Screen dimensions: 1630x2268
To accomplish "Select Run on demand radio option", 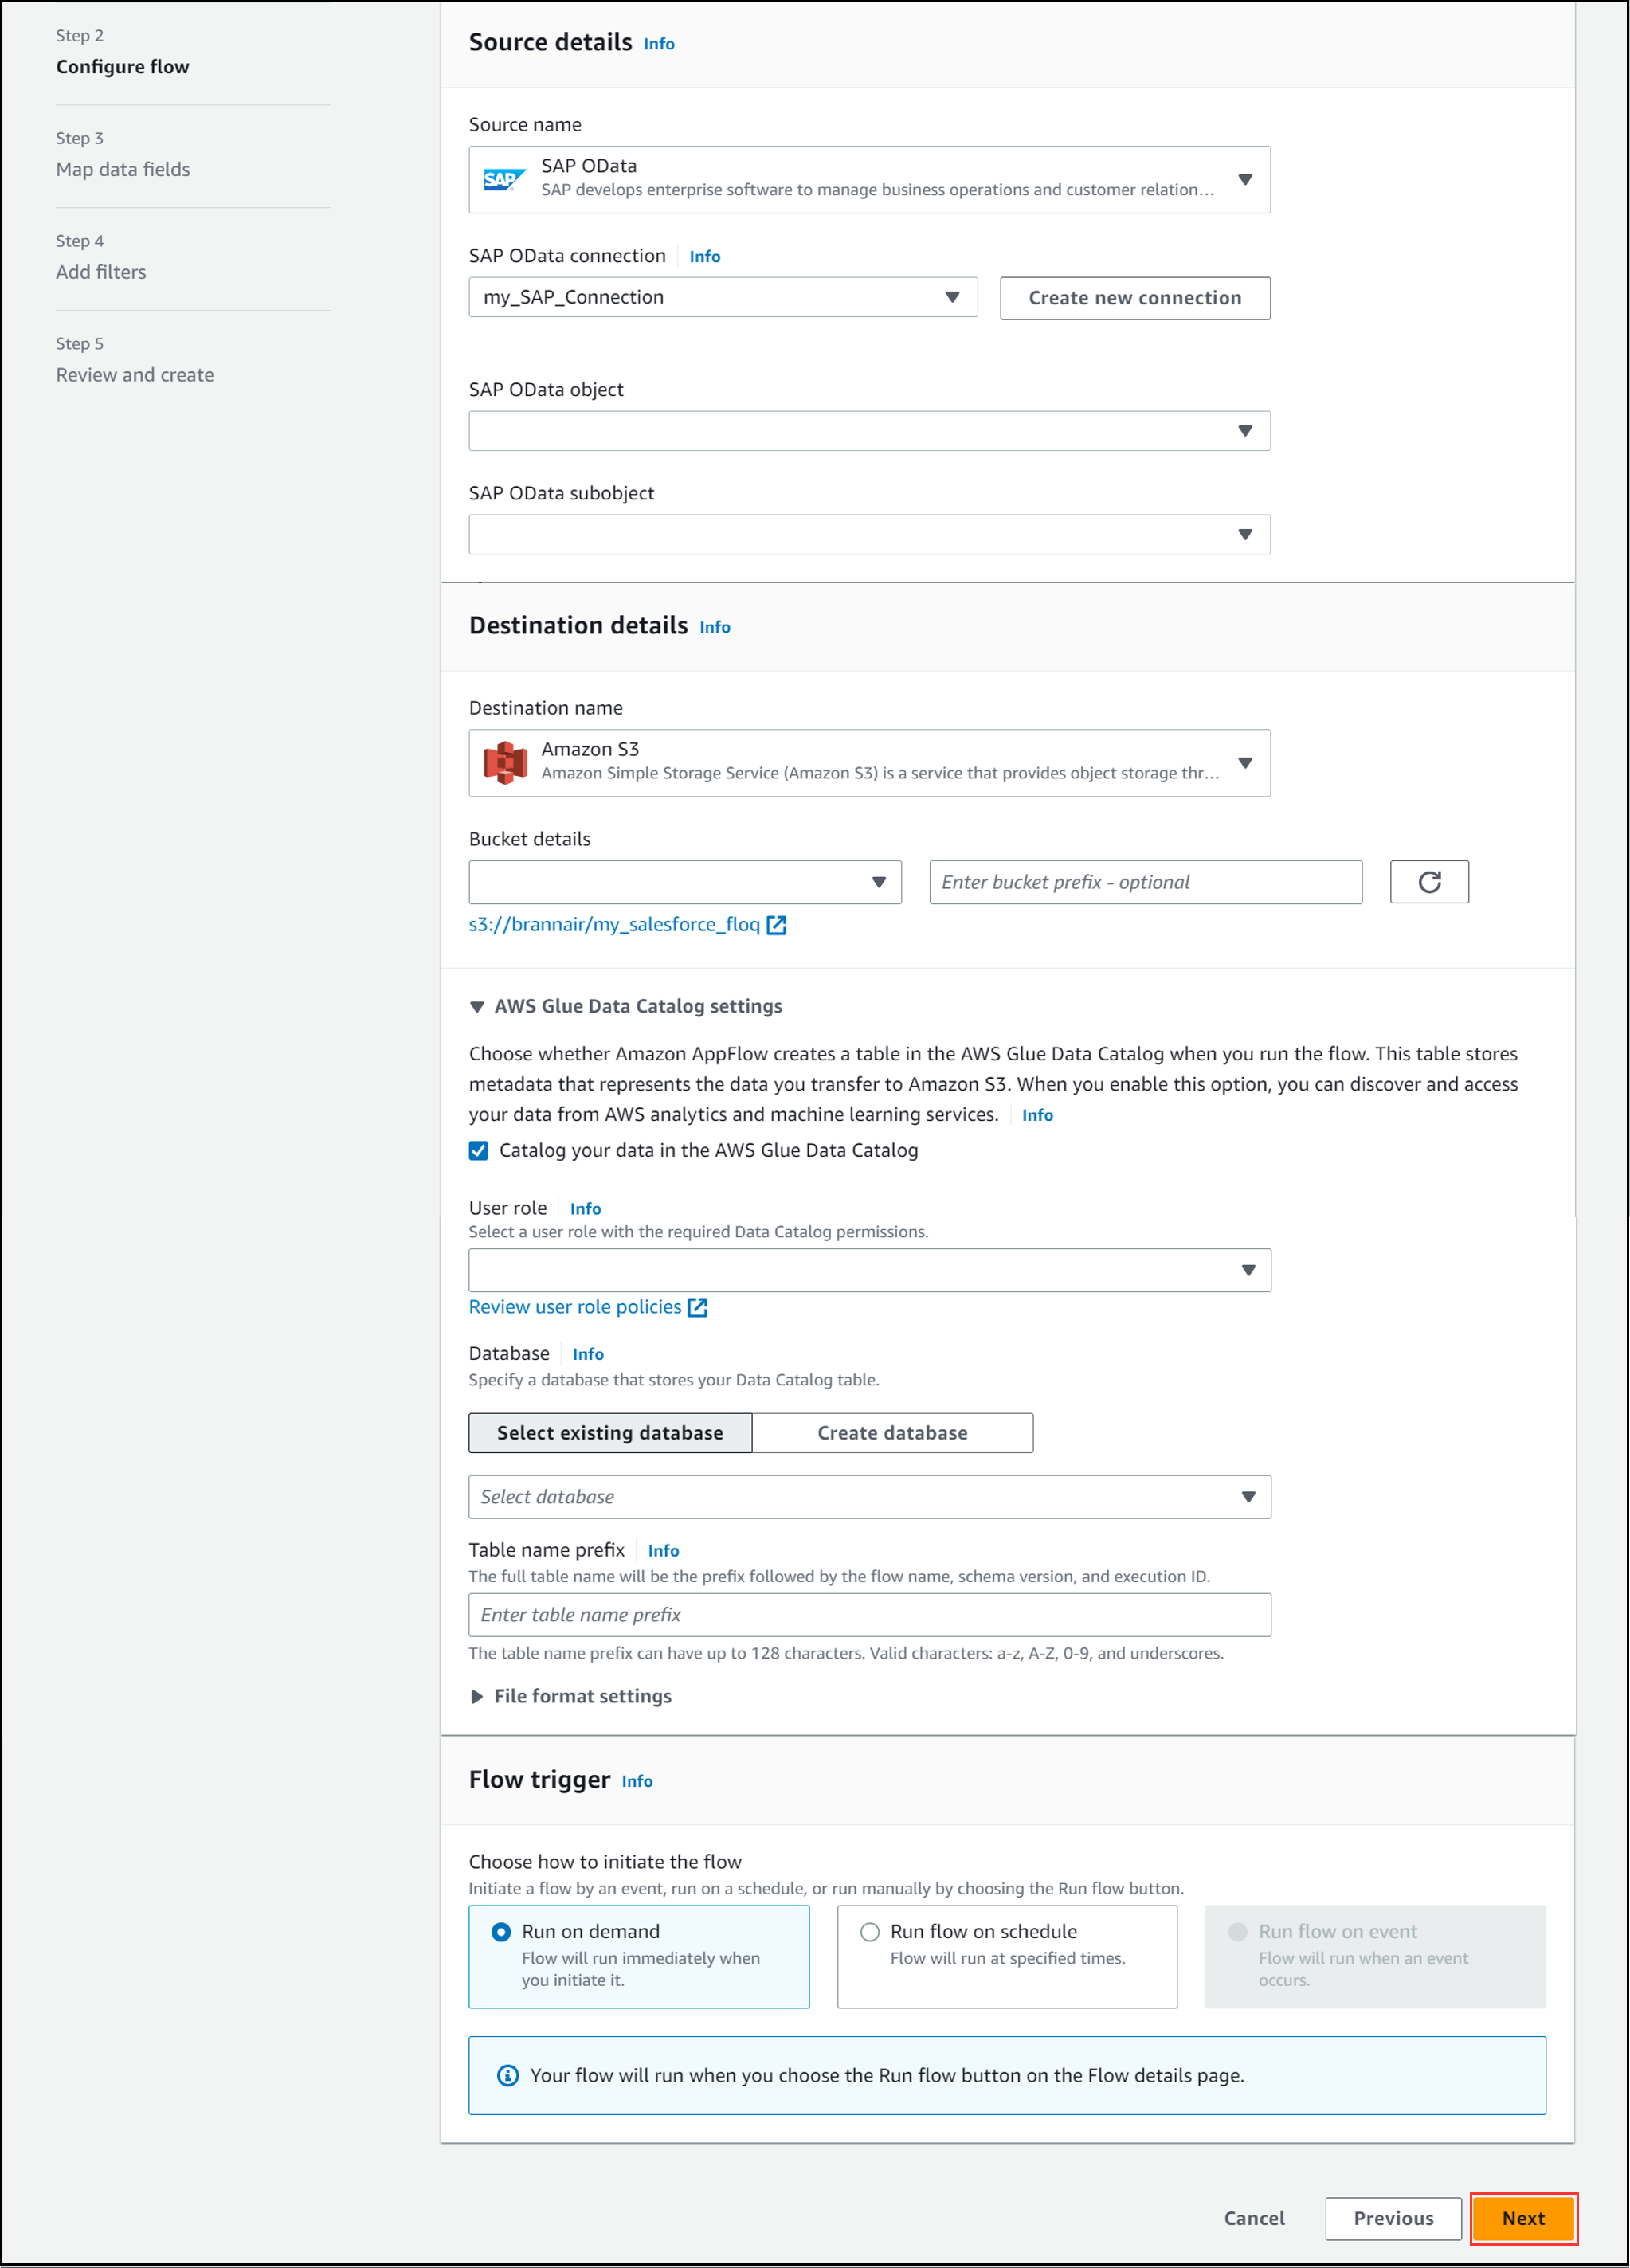I will click(x=501, y=1932).
